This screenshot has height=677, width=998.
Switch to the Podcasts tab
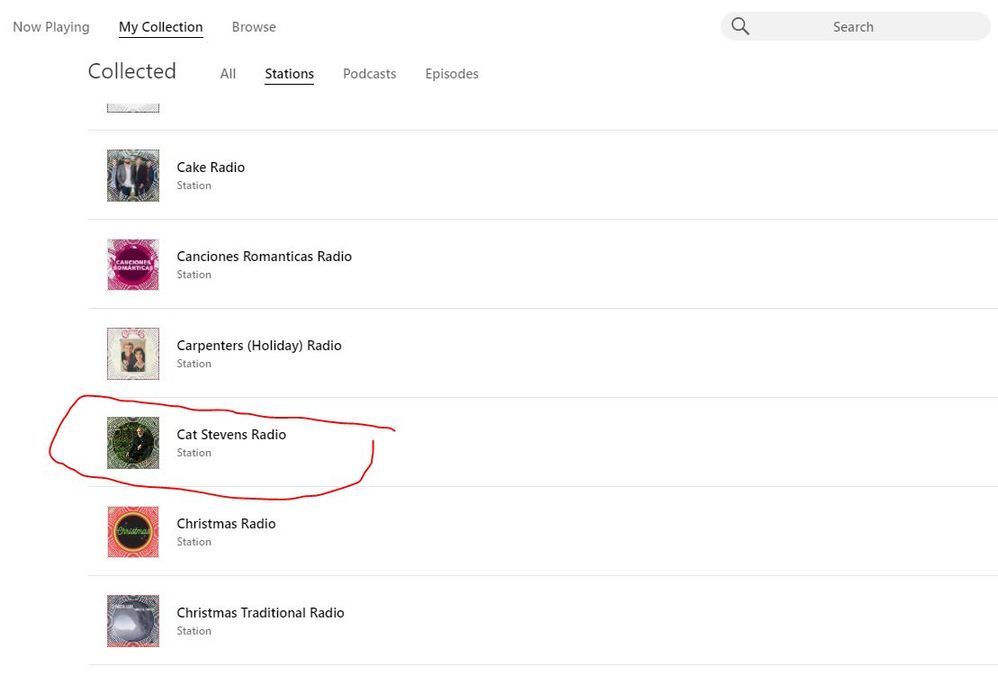coord(369,74)
